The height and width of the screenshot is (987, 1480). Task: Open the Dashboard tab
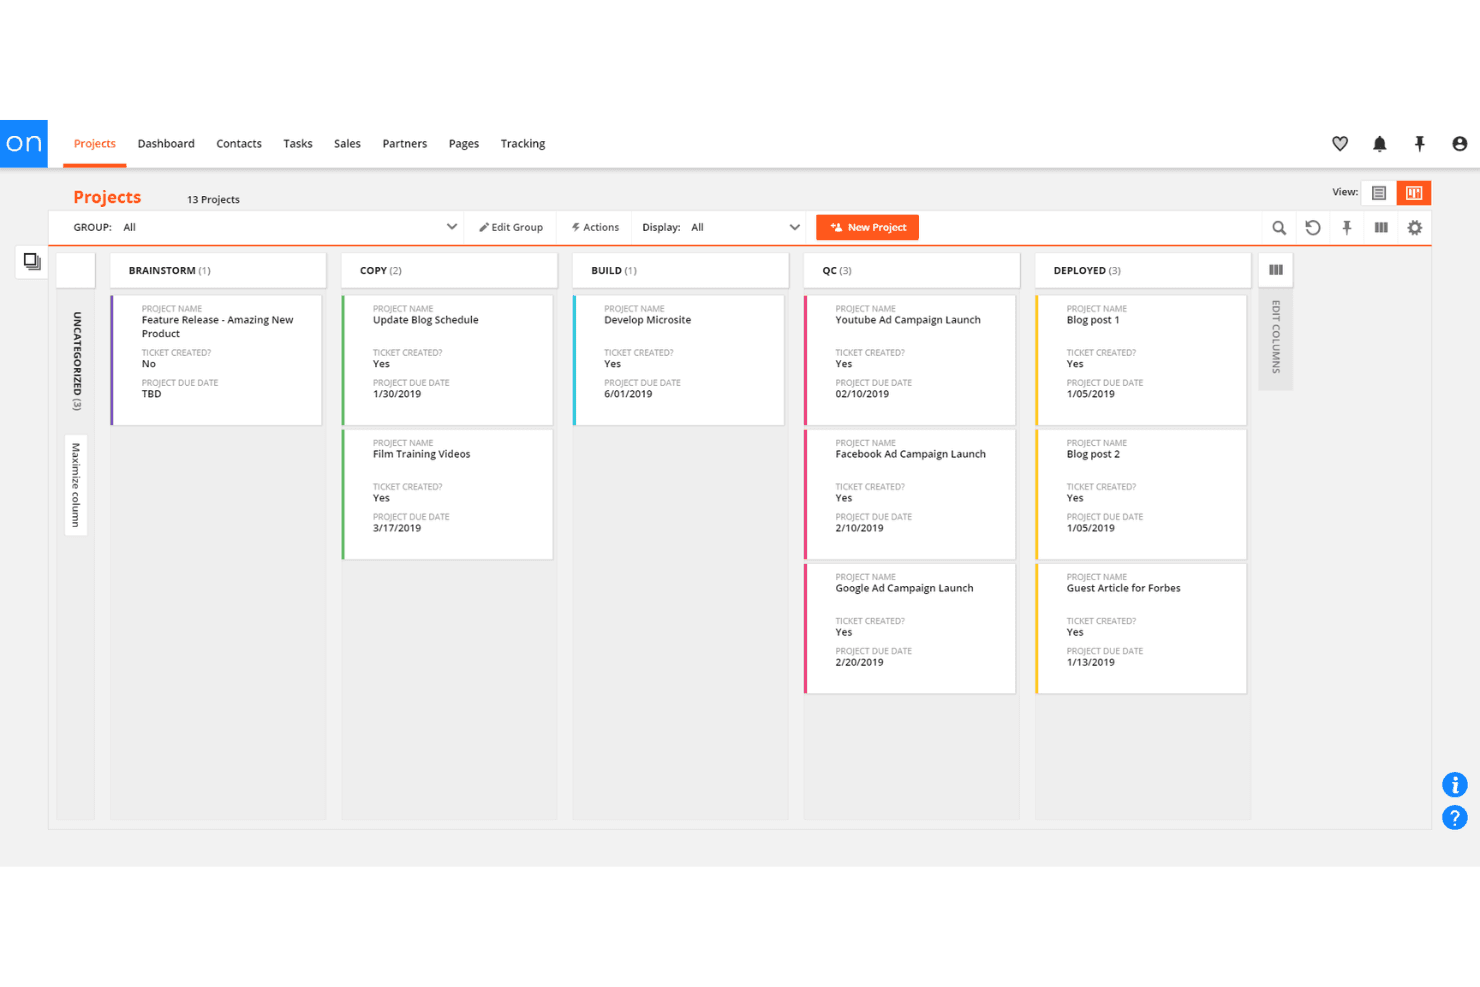[166, 144]
